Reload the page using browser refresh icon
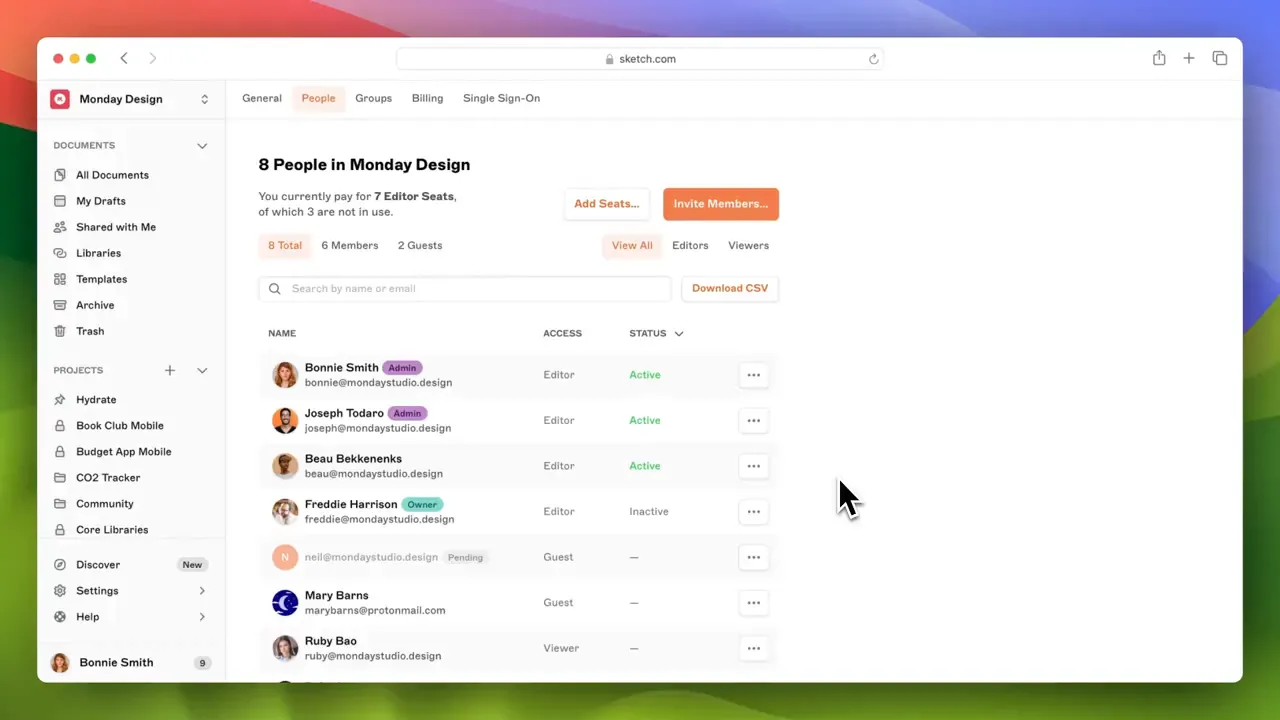1280x720 pixels. pyautogui.click(x=873, y=59)
